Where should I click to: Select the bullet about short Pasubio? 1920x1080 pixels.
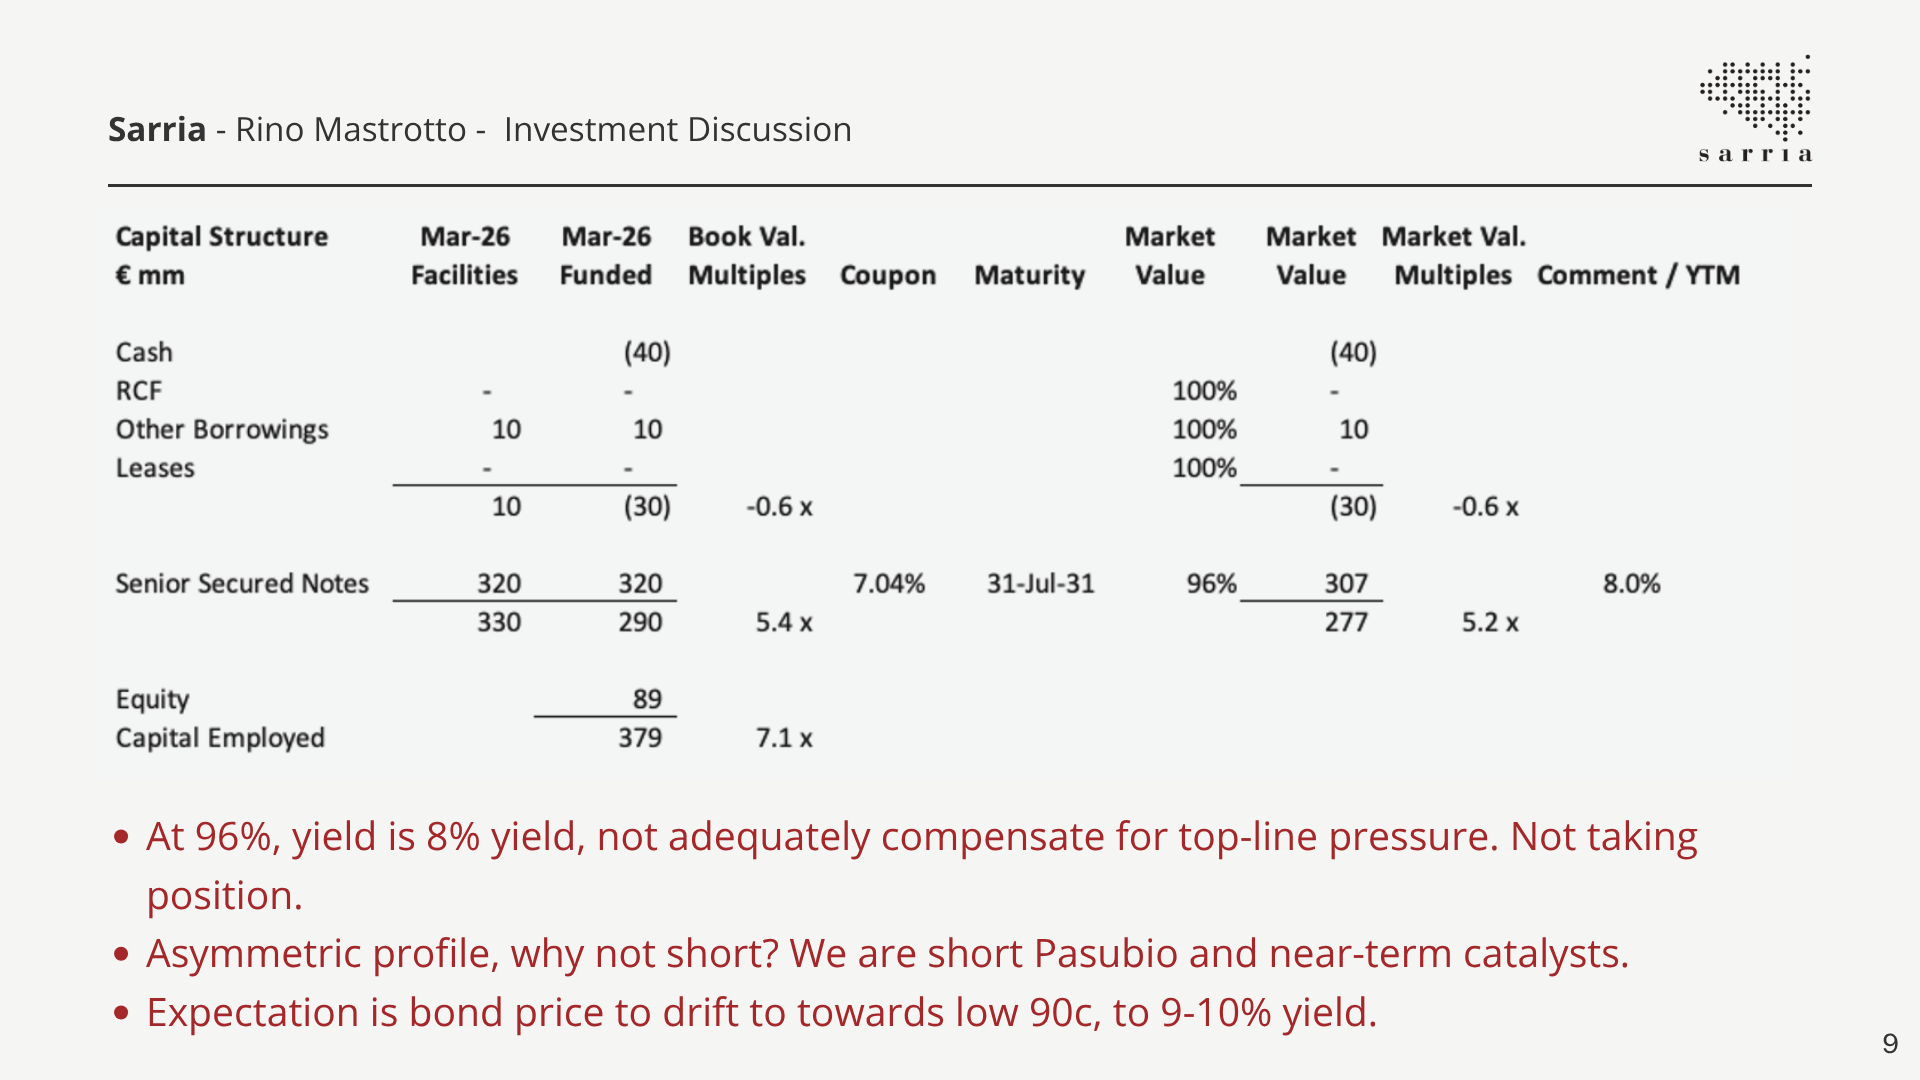coord(888,954)
